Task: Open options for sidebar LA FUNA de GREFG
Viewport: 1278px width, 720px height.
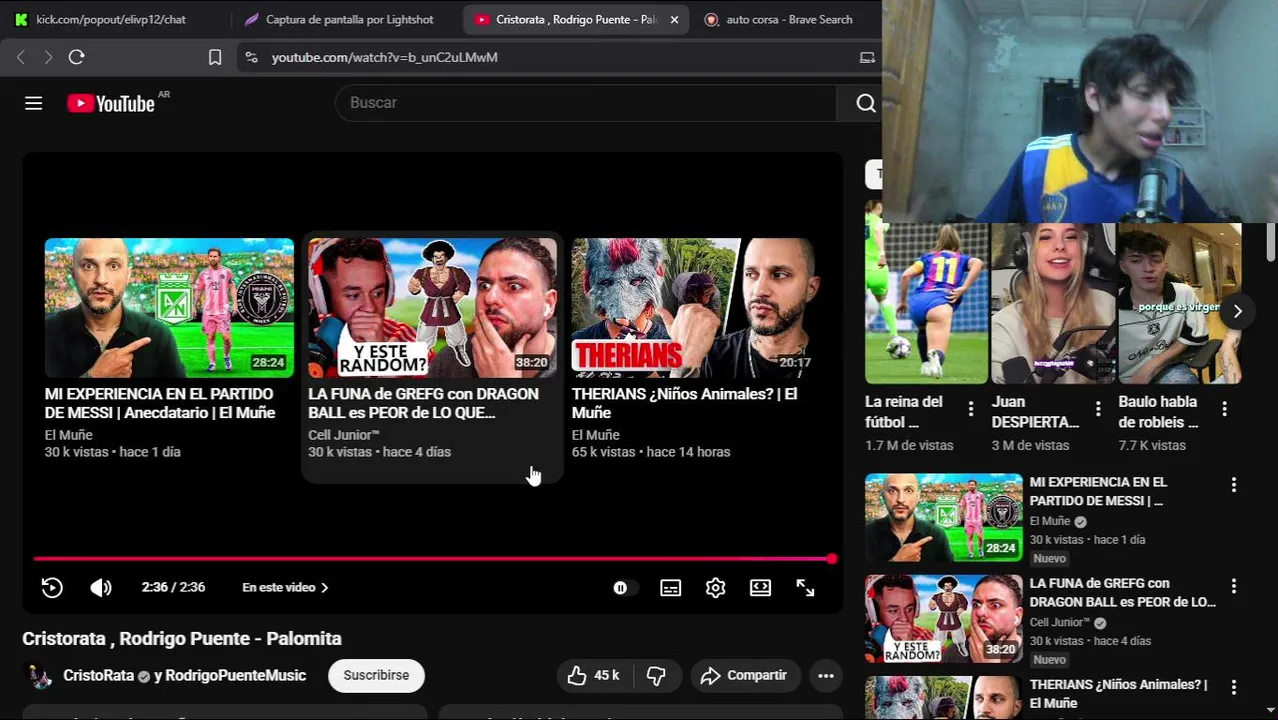Action: point(1233,585)
